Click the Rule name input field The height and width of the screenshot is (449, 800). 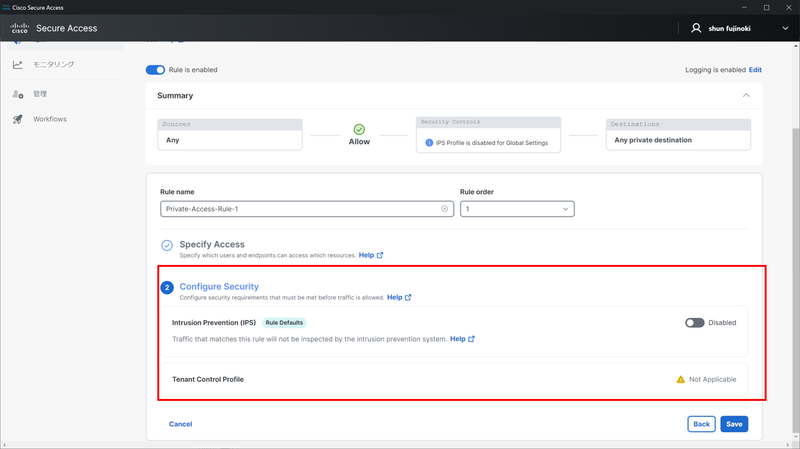[307, 209]
